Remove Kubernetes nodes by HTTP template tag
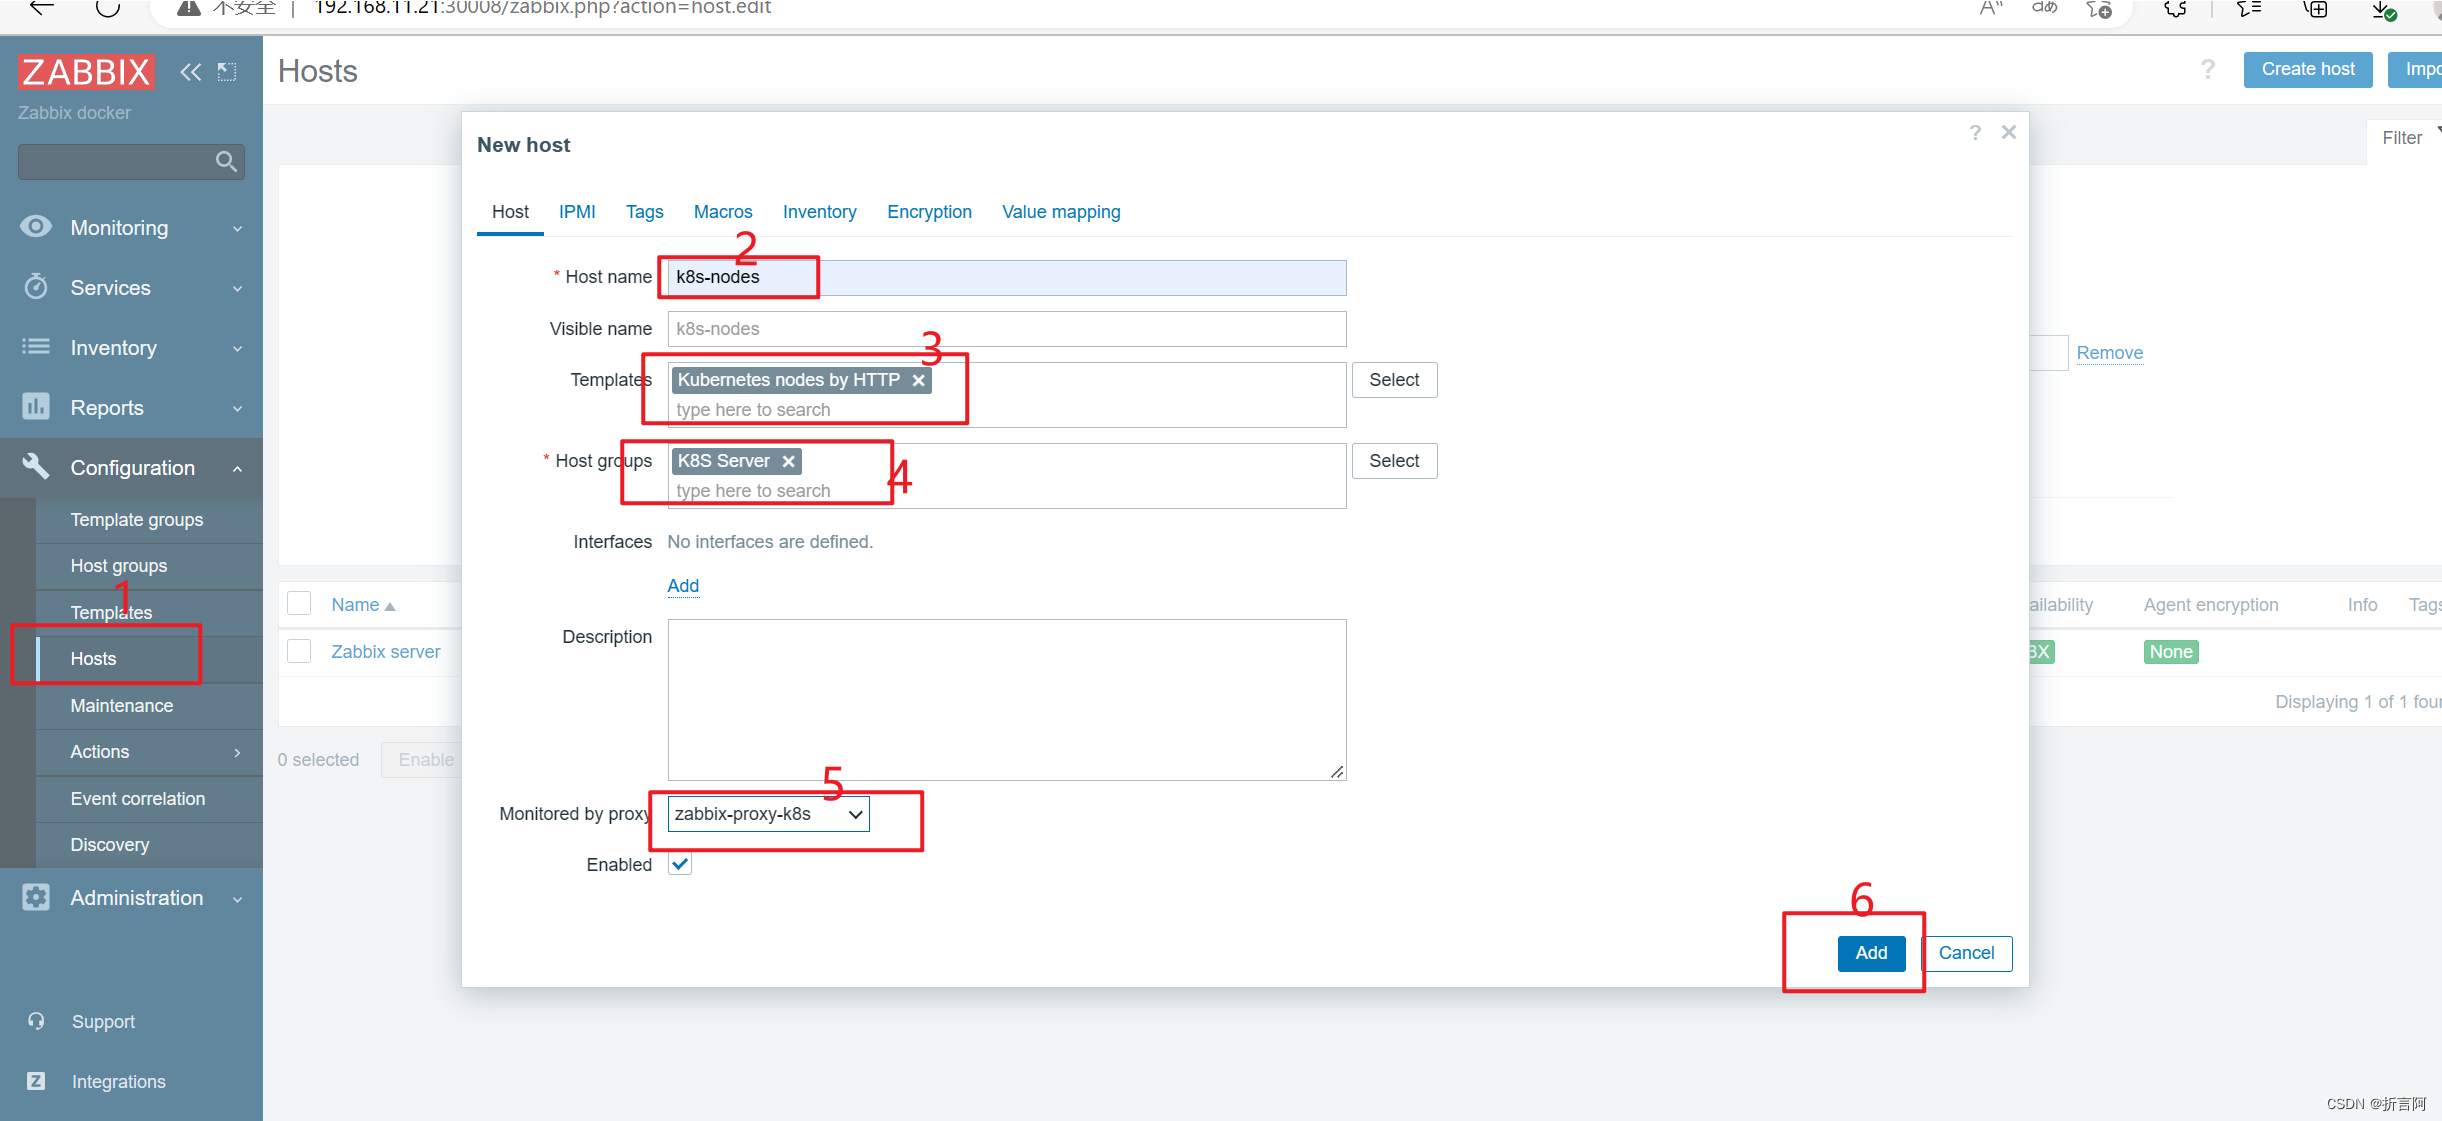 click(x=918, y=380)
